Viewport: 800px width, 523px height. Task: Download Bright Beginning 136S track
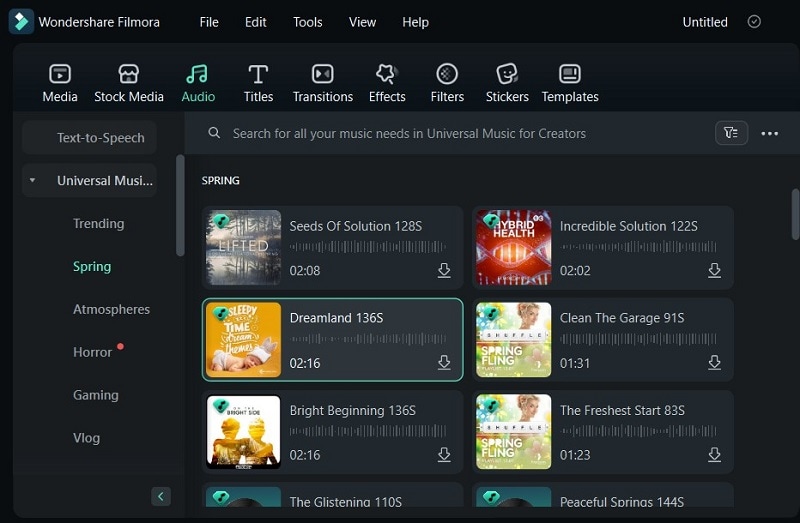[x=444, y=455]
